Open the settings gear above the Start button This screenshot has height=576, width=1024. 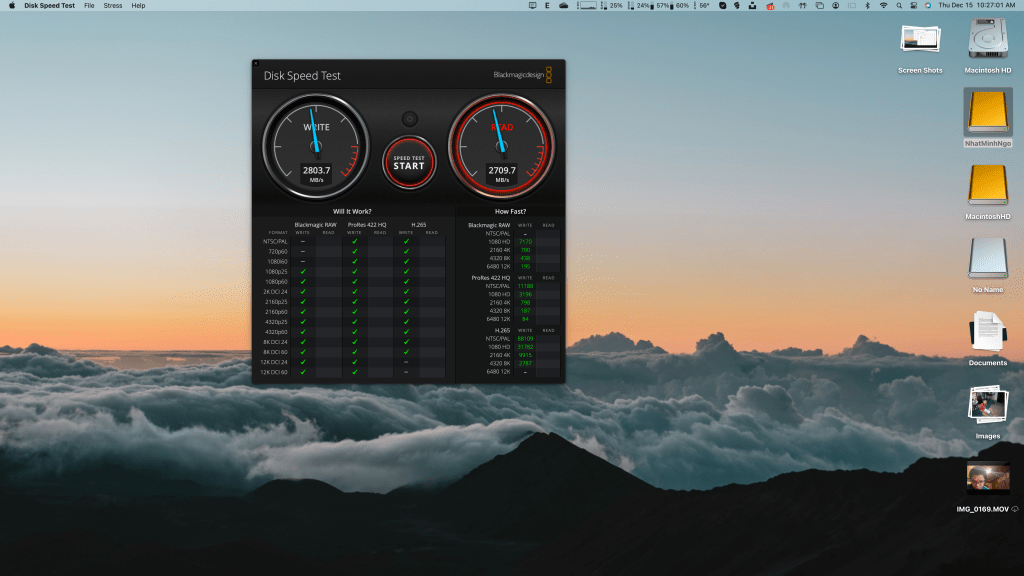click(x=409, y=119)
